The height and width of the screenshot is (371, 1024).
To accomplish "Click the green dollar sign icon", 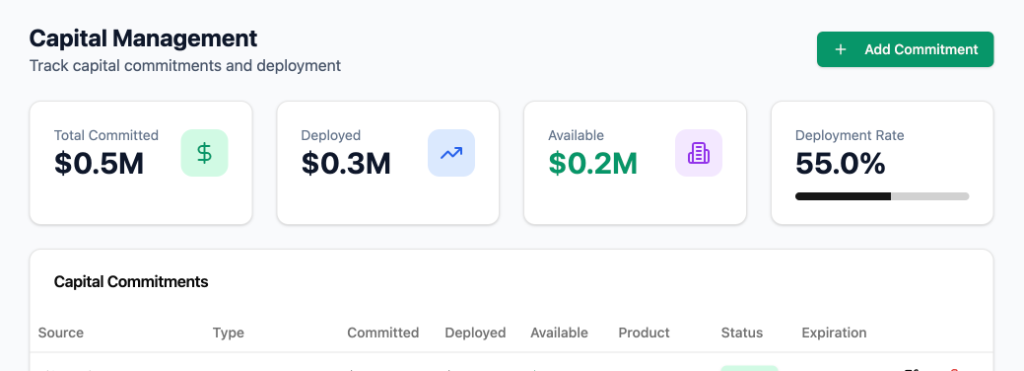I will (x=204, y=153).
